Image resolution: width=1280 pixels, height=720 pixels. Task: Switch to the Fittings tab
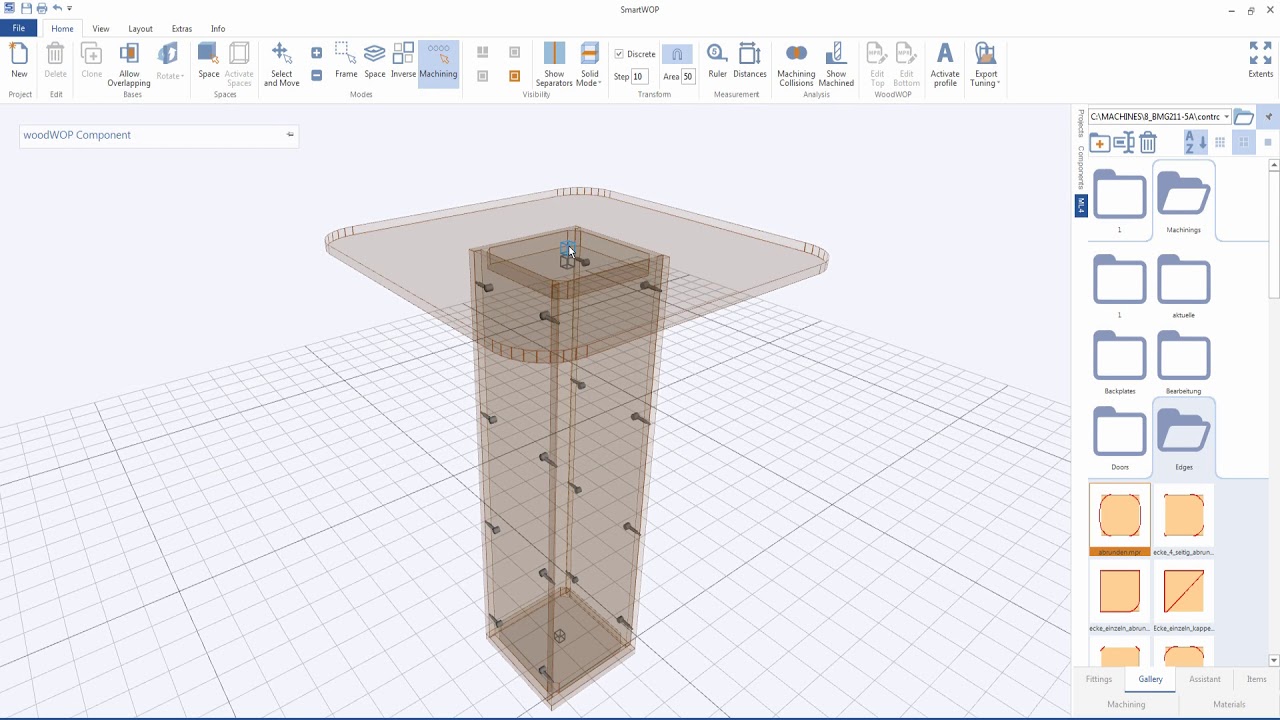pos(1099,679)
